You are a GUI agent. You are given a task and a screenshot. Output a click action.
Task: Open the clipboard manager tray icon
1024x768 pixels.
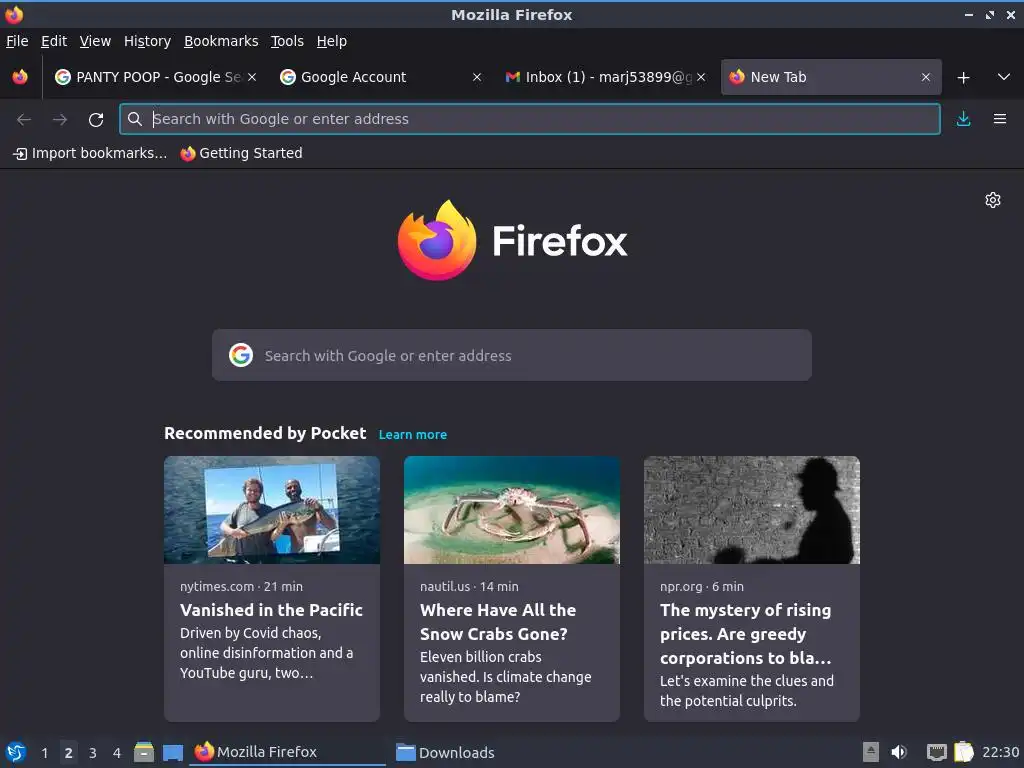tap(964, 752)
